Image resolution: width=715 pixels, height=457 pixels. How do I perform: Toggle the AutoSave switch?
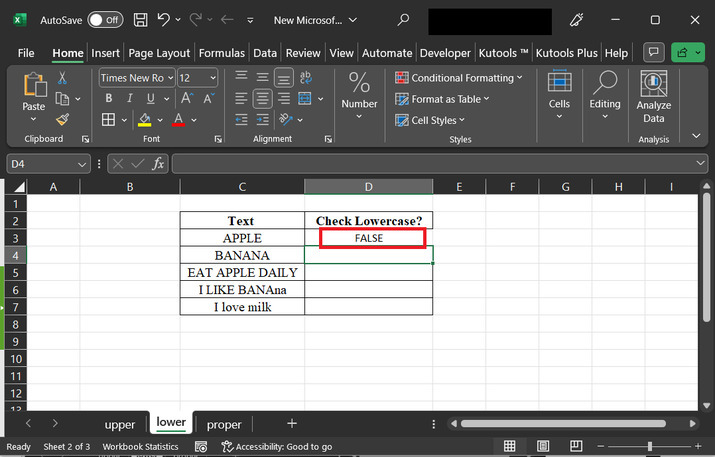[105, 20]
